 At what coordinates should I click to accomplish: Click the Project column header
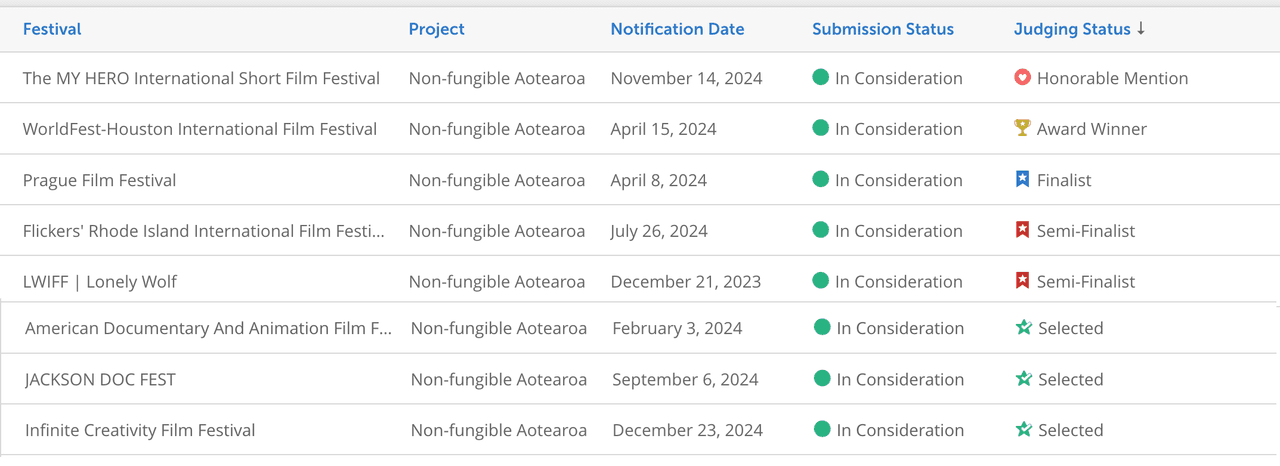(x=436, y=29)
